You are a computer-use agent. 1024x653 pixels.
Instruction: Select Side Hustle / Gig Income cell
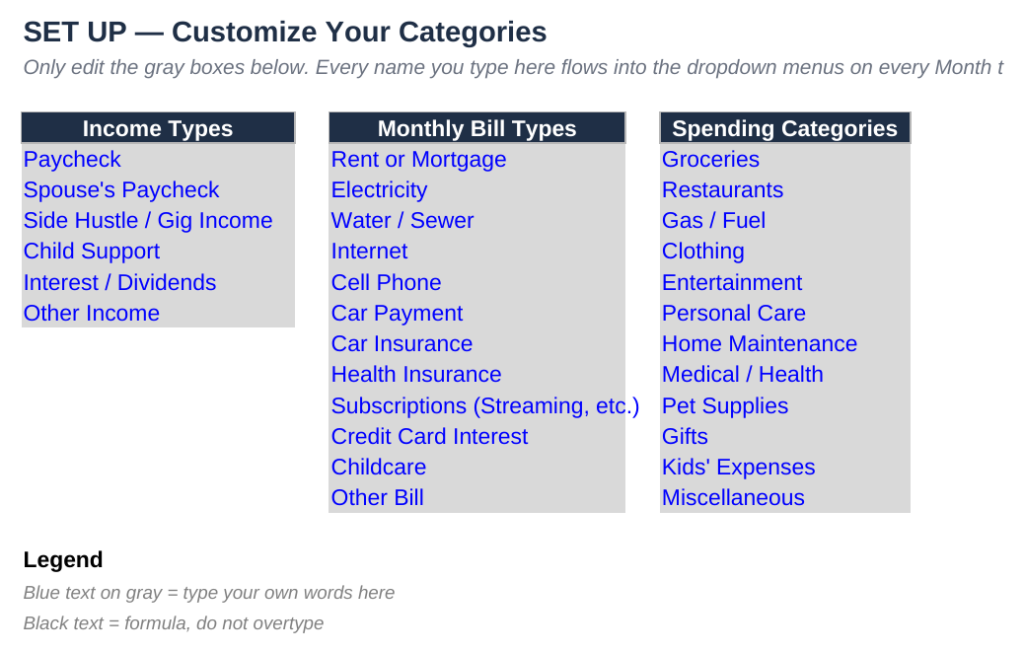158,221
